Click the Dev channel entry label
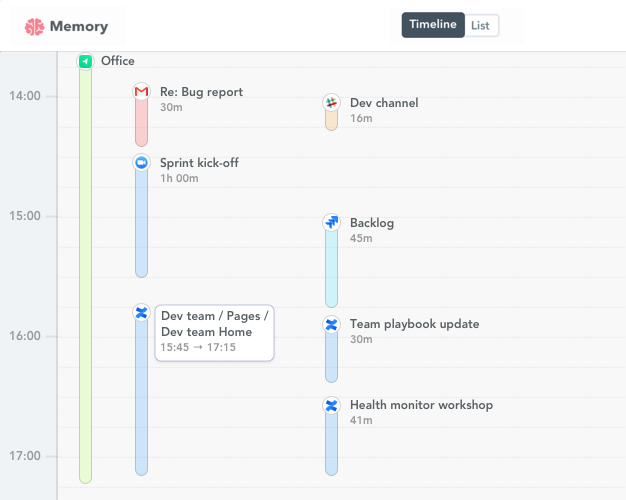This screenshot has width=626, height=500. pyautogui.click(x=384, y=103)
